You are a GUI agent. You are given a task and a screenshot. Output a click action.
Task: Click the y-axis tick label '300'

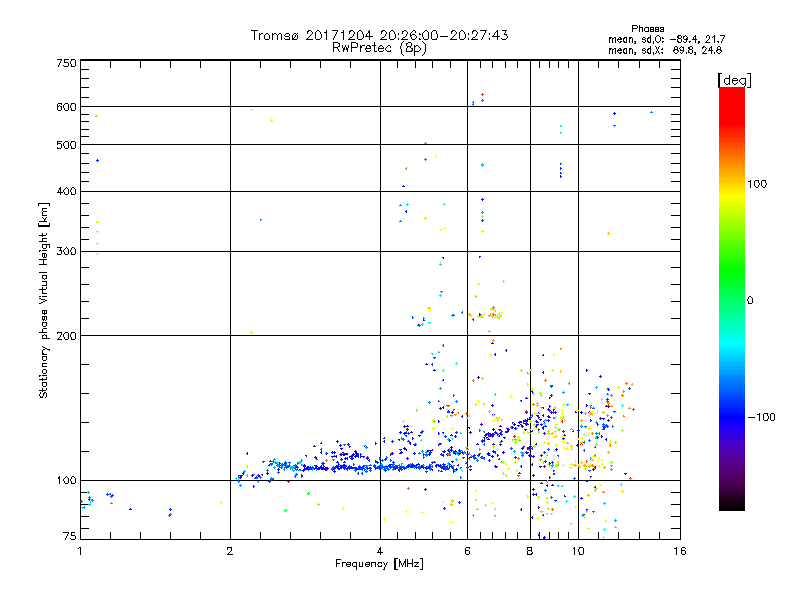[66, 251]
